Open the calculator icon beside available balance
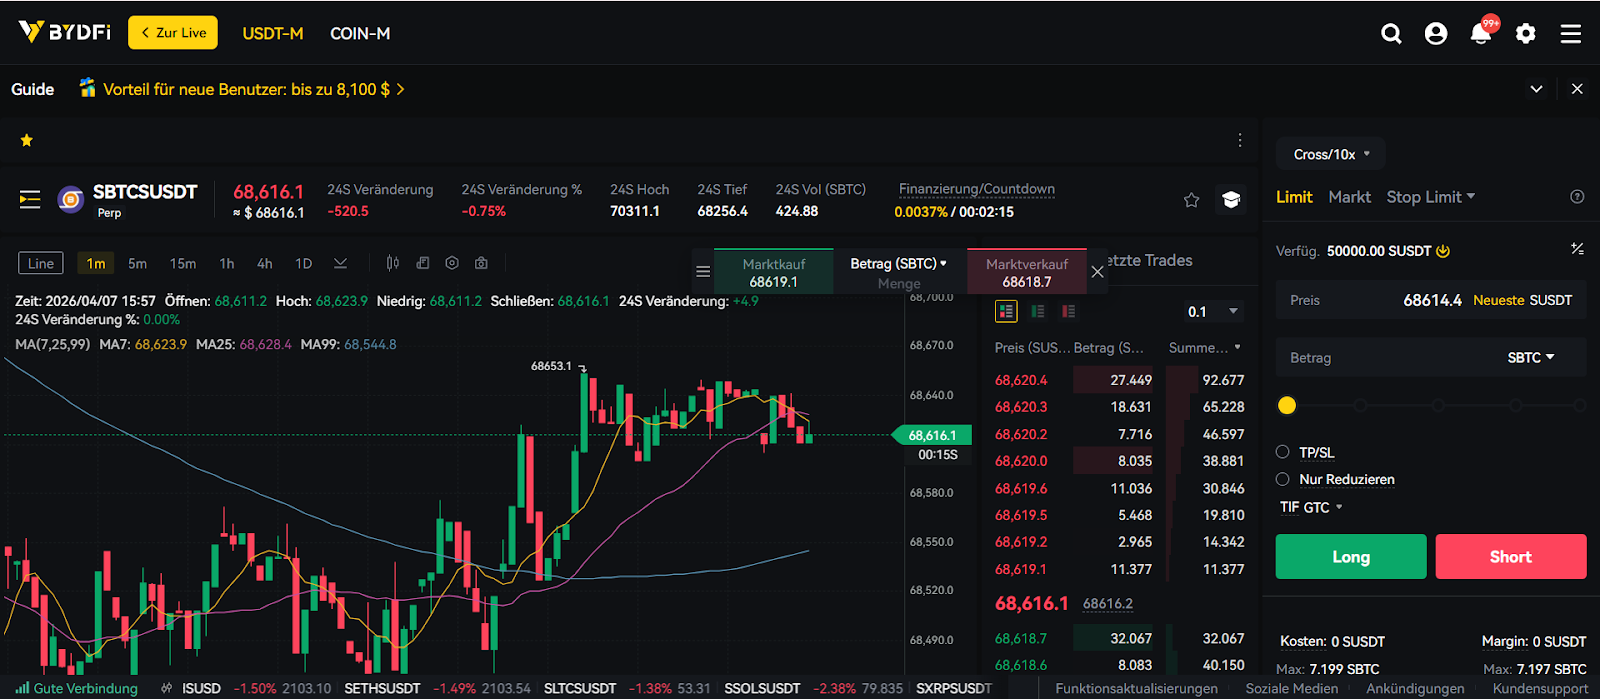 [1577, 249]
